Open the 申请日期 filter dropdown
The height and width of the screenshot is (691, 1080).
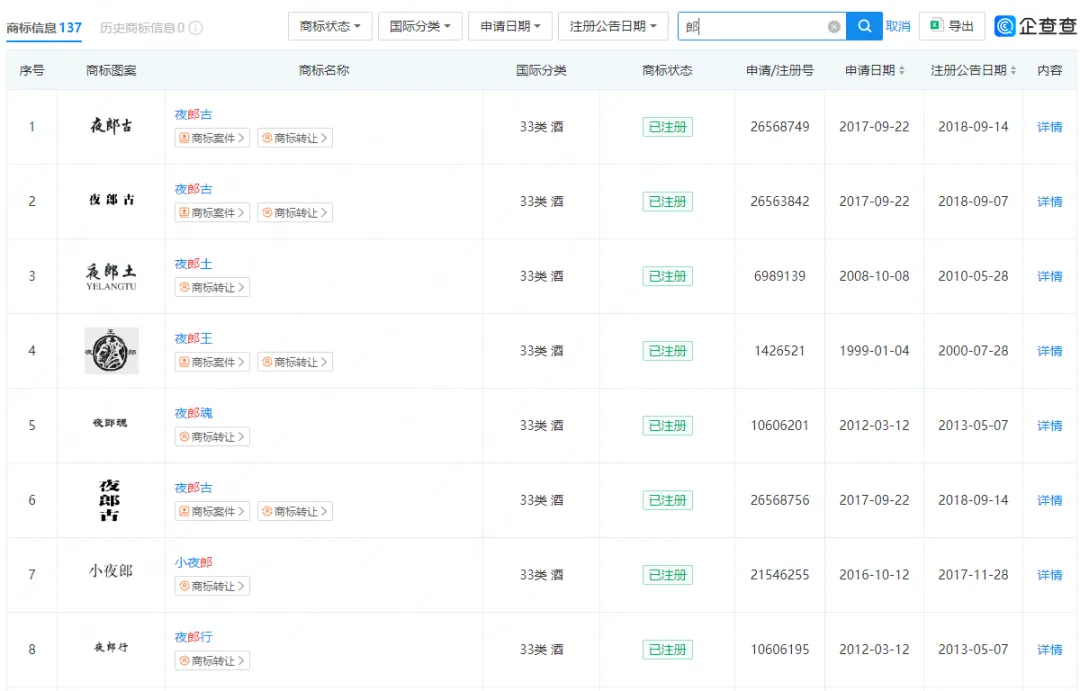point(510,26)
